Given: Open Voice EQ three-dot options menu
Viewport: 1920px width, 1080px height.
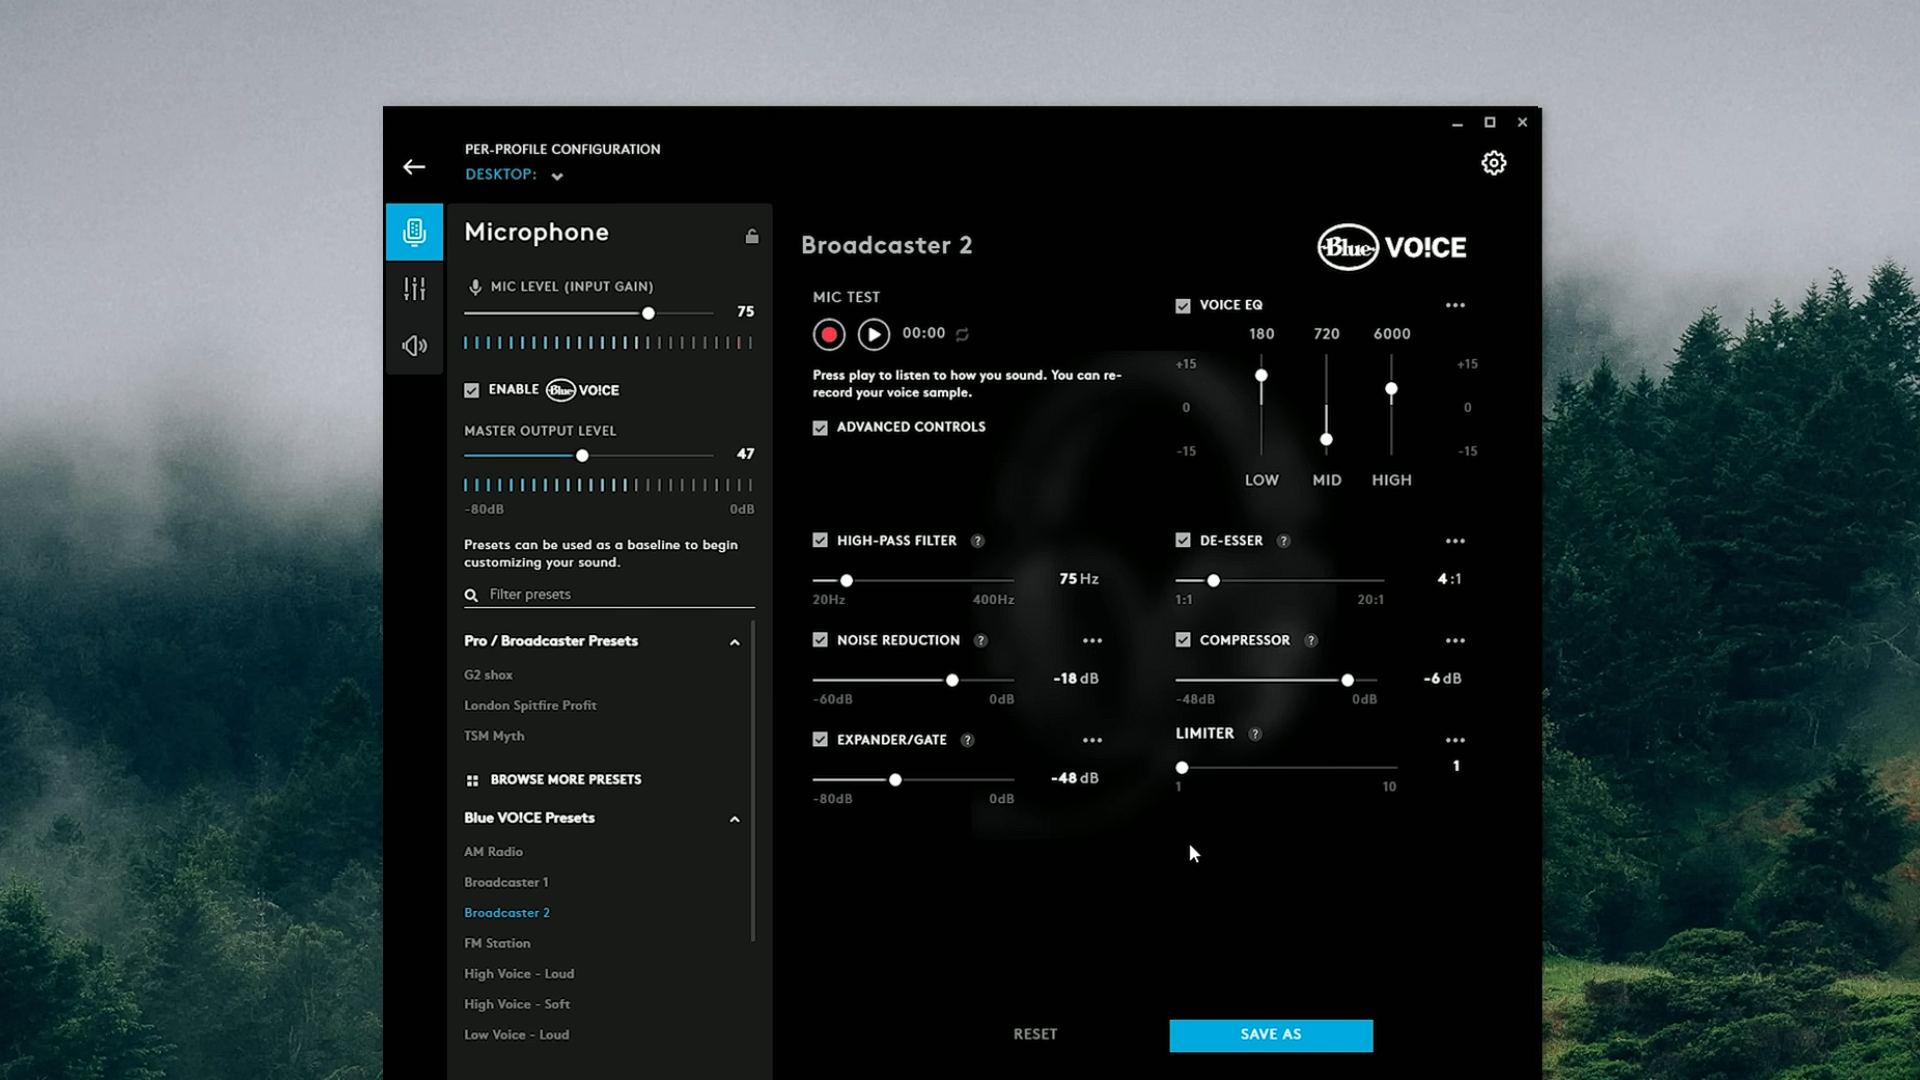Looking at the screenshot, I should point(1454,305).
